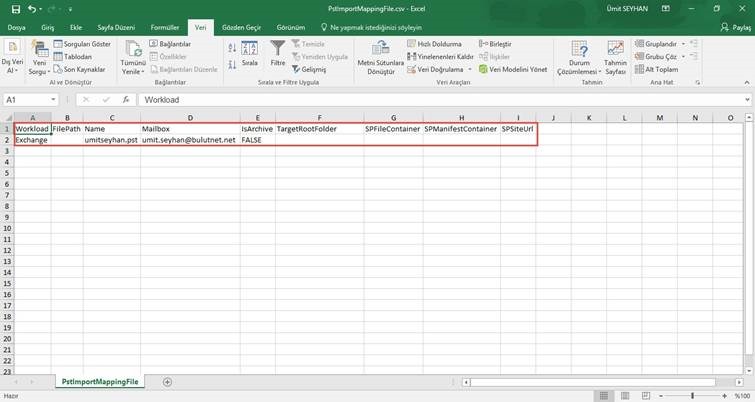Click the zoom in plus button

click(x=725, y=396)
